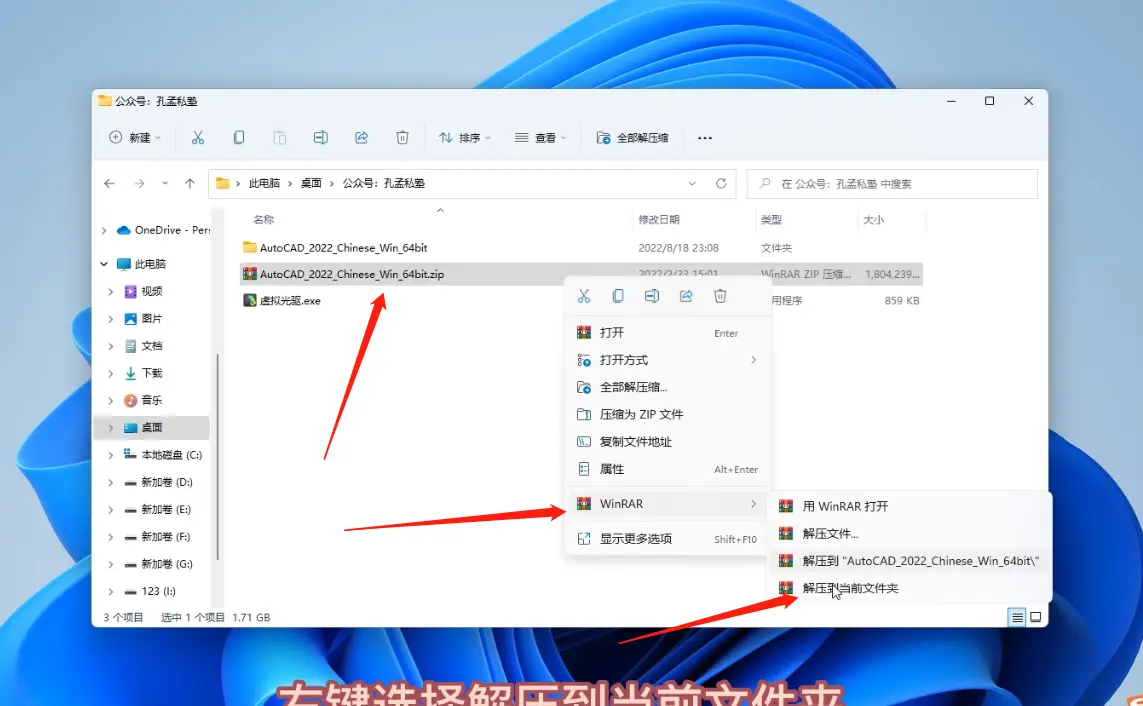This screenshot has height=706, width=1143.
Task: Click the Delete icon in the context menu
Action: 720,296
